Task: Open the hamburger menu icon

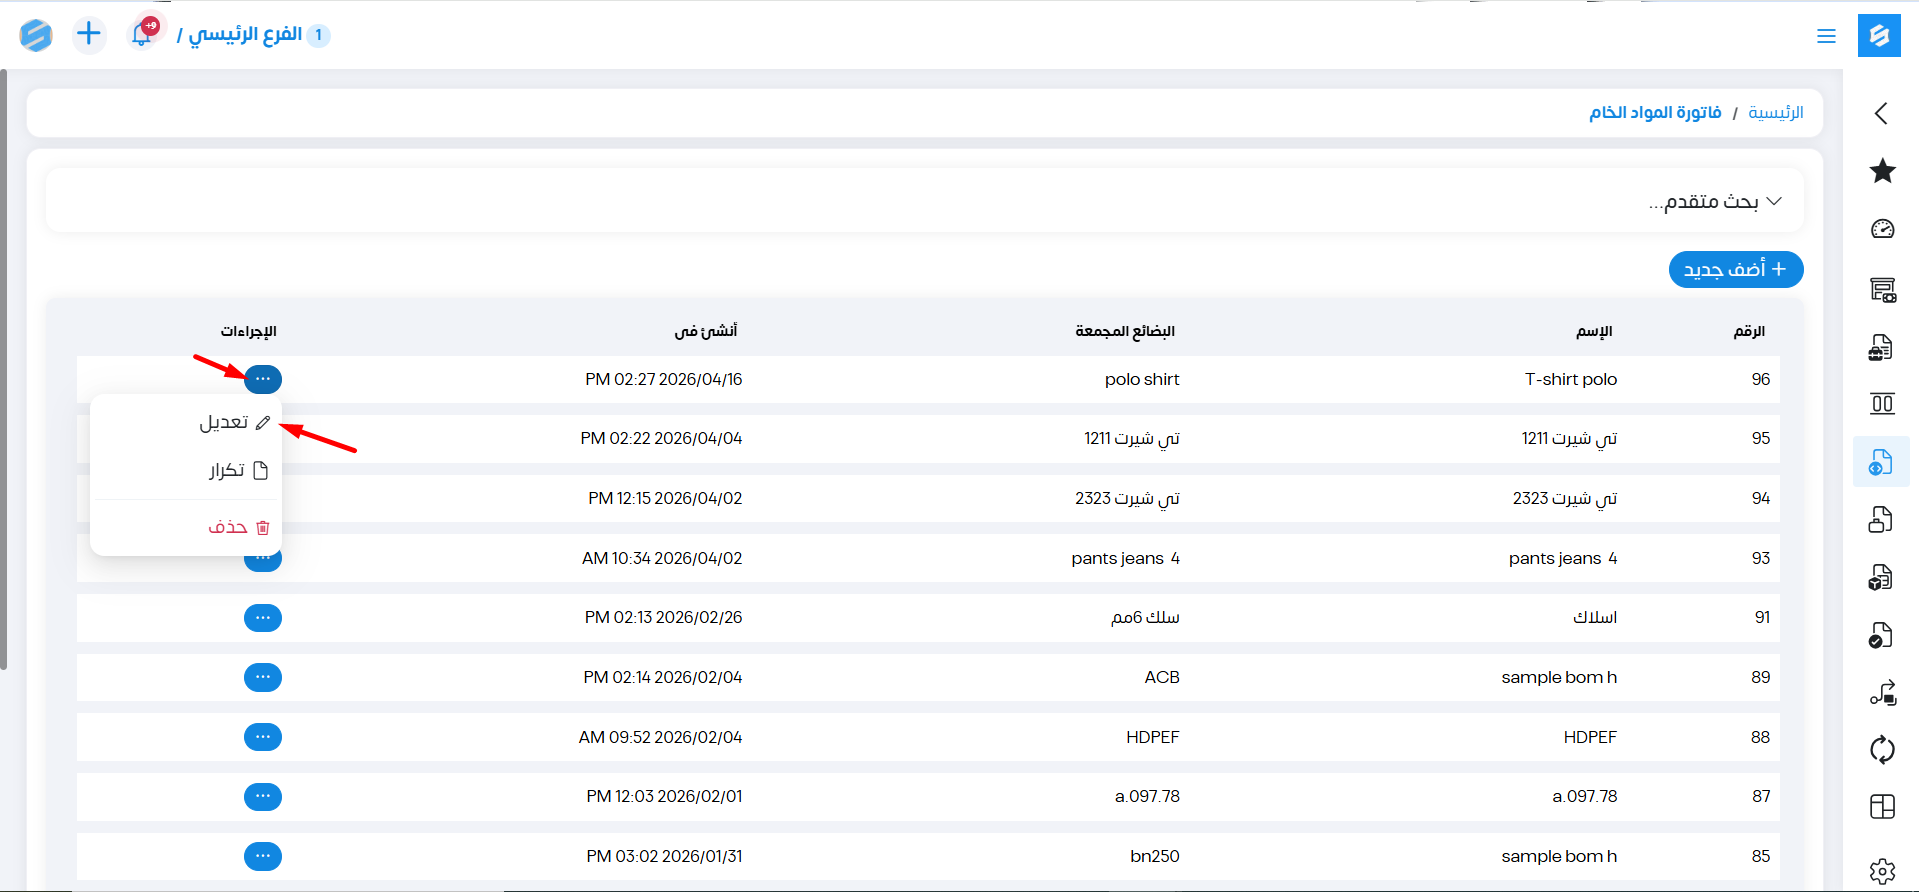Action: pos(1826,36)
